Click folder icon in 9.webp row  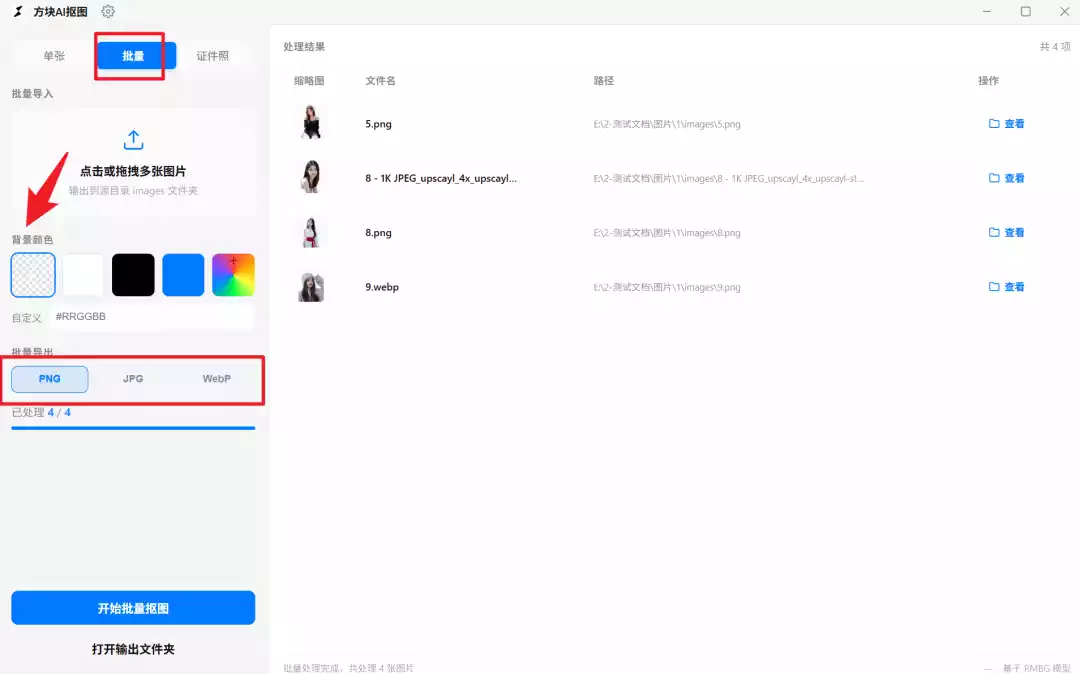(x=994, y=287)
